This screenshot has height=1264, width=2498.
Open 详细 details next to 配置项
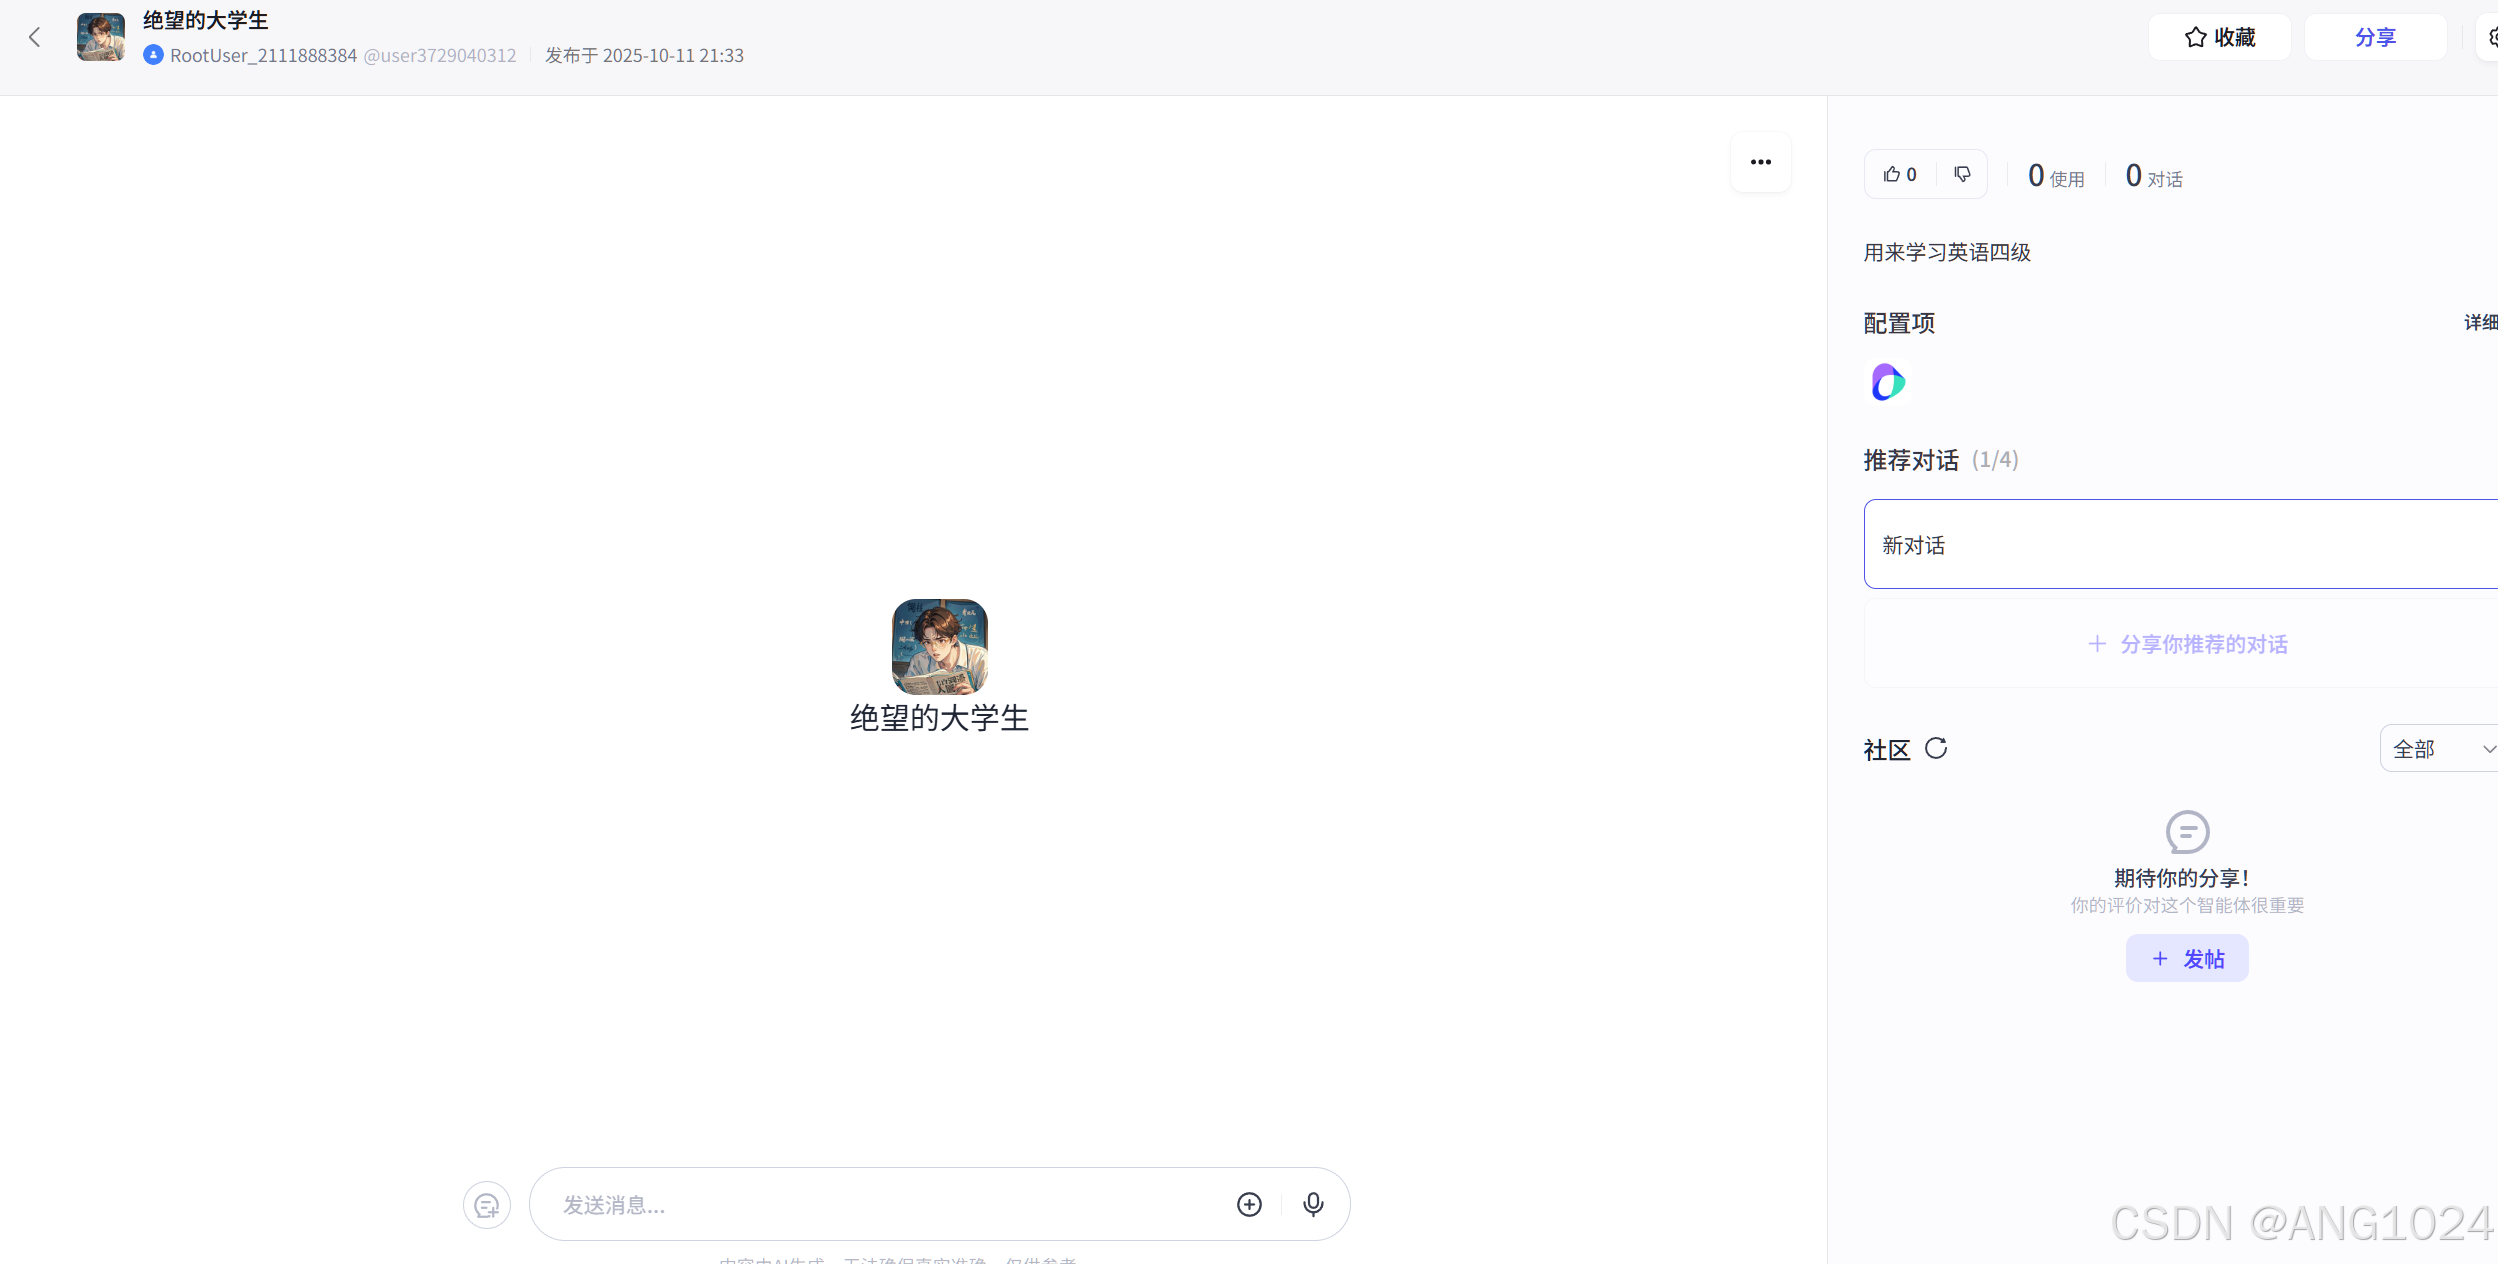[x=2480, y=323]
